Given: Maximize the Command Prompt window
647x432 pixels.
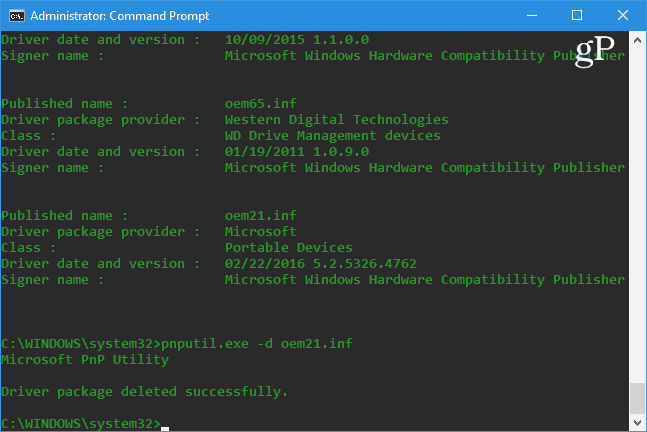Looking at the screenshot, I should click(577, 16).
